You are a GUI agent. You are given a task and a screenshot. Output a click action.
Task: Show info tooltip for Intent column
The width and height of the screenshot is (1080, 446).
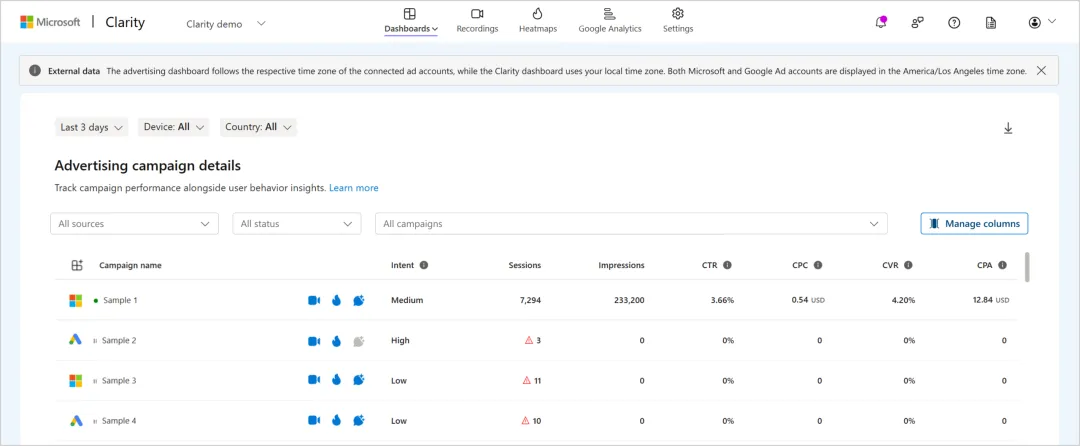pos(424,265)
